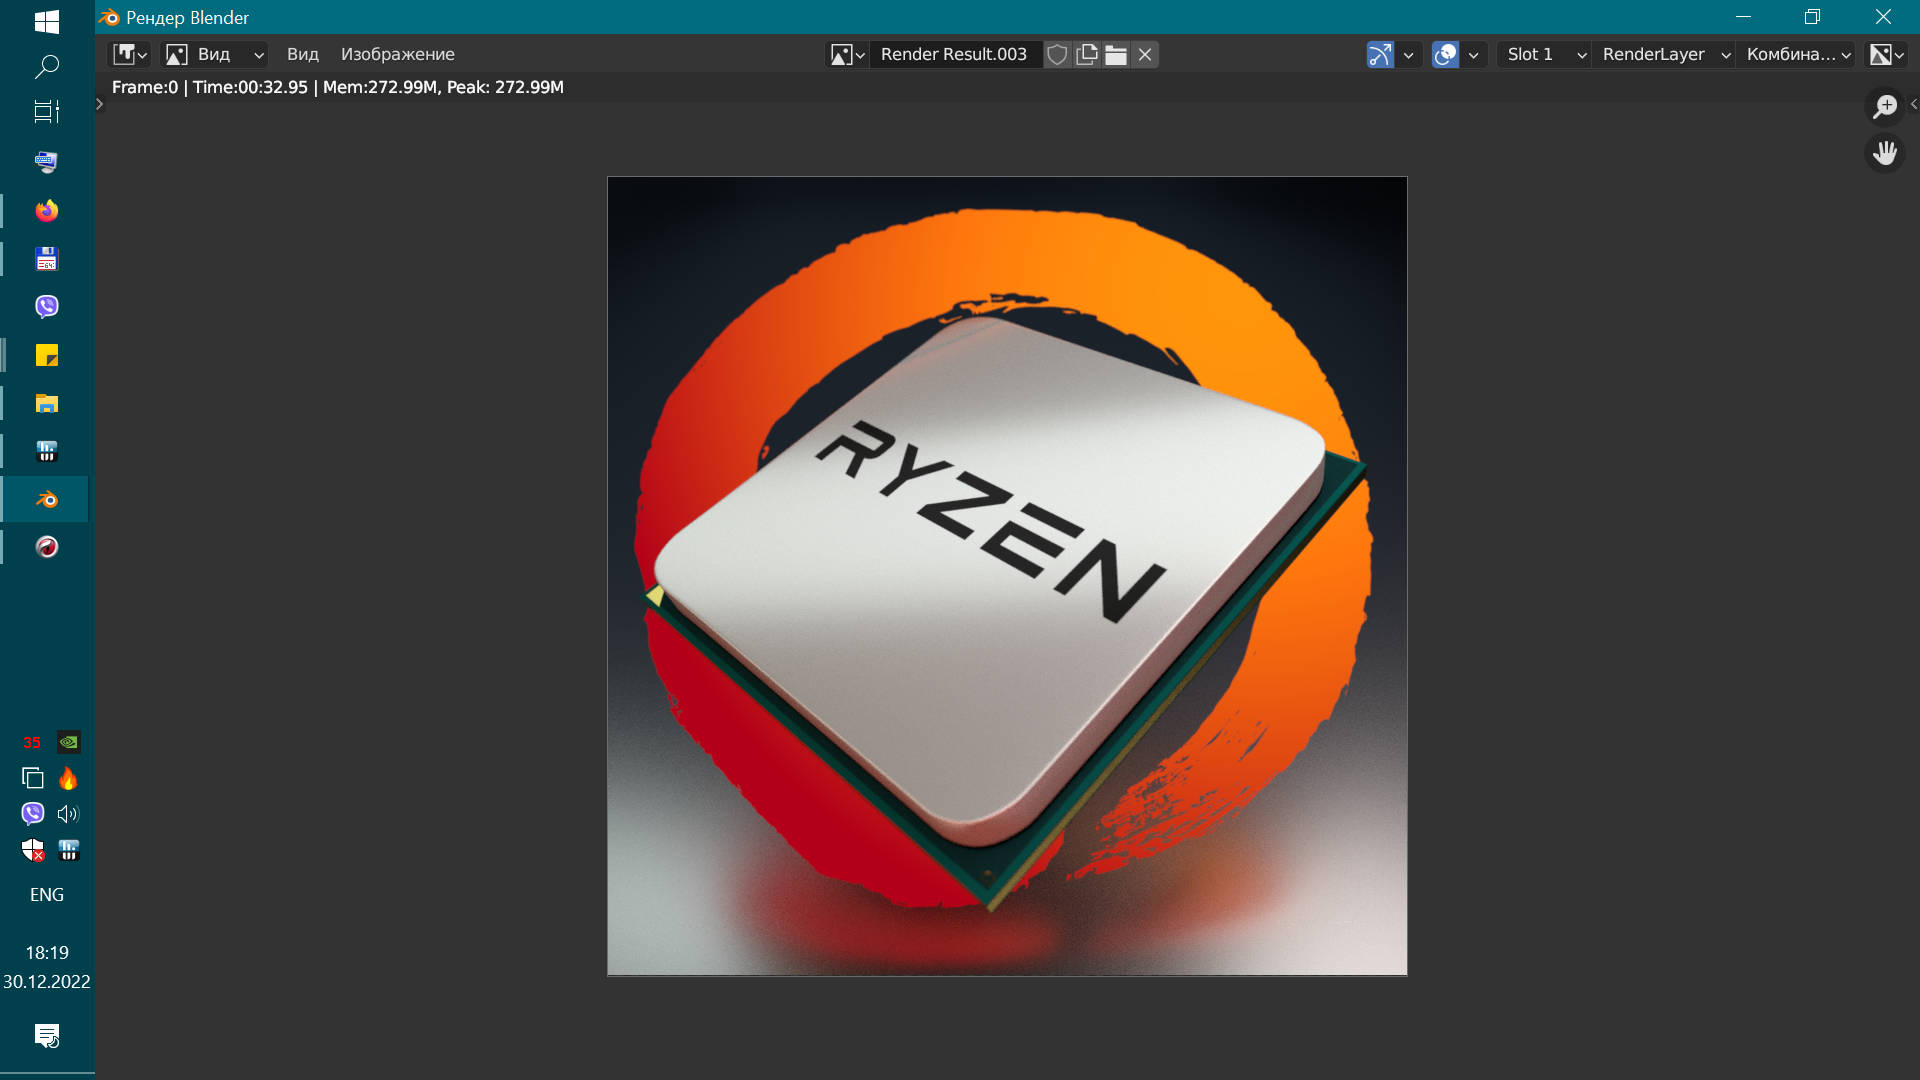Click the Render Result.003 name field
Viewport: 1920px width, 1080px height.
pos(955,54)
